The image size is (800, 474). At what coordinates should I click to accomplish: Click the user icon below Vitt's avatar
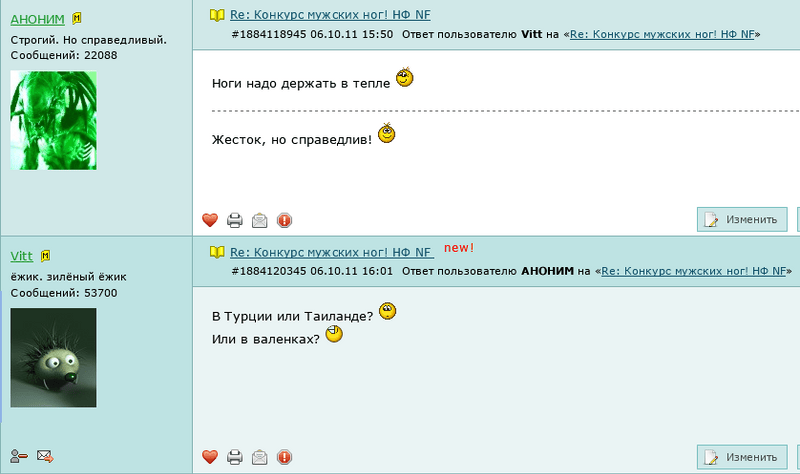pos(19,456)
